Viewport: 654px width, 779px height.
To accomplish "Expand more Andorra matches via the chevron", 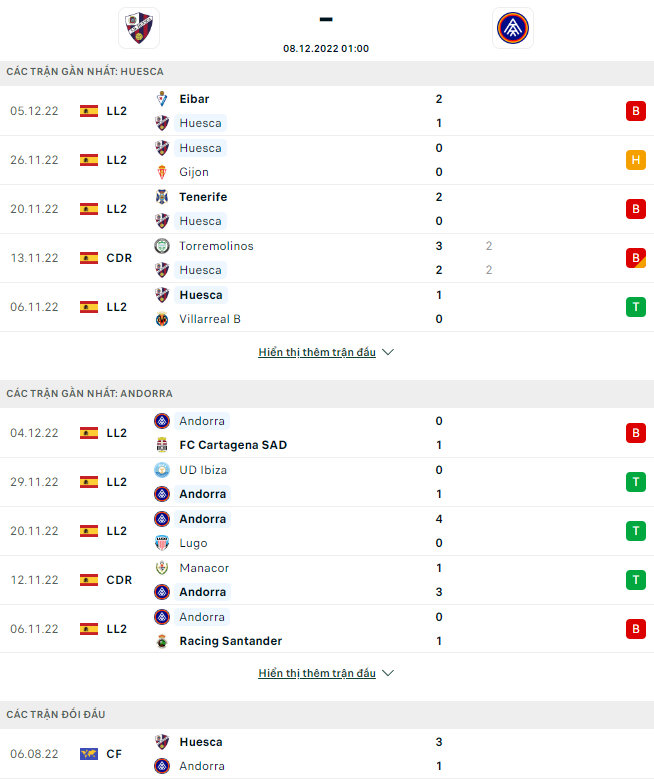I will point(388,673).
